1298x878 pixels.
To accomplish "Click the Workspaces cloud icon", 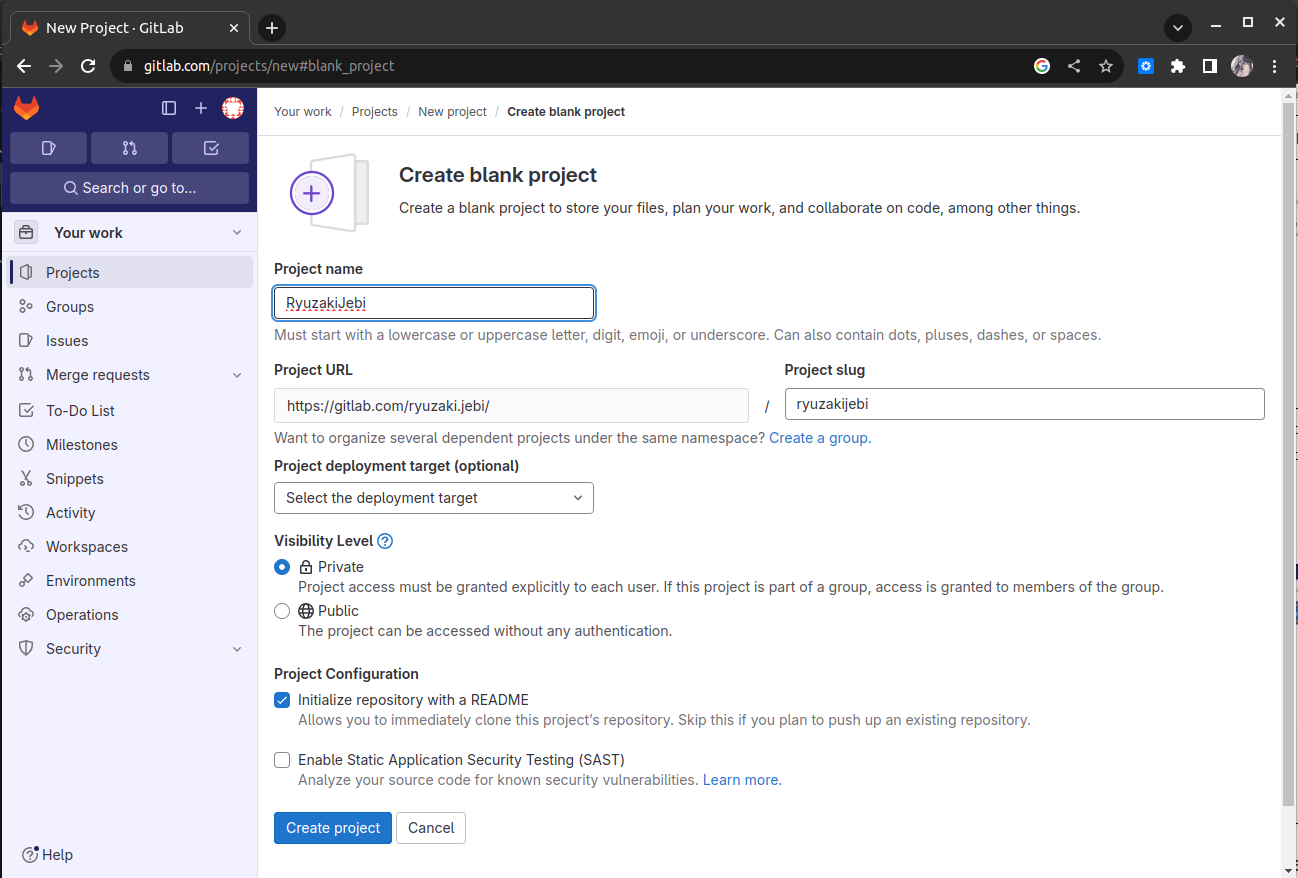I will tap(26, 546).
